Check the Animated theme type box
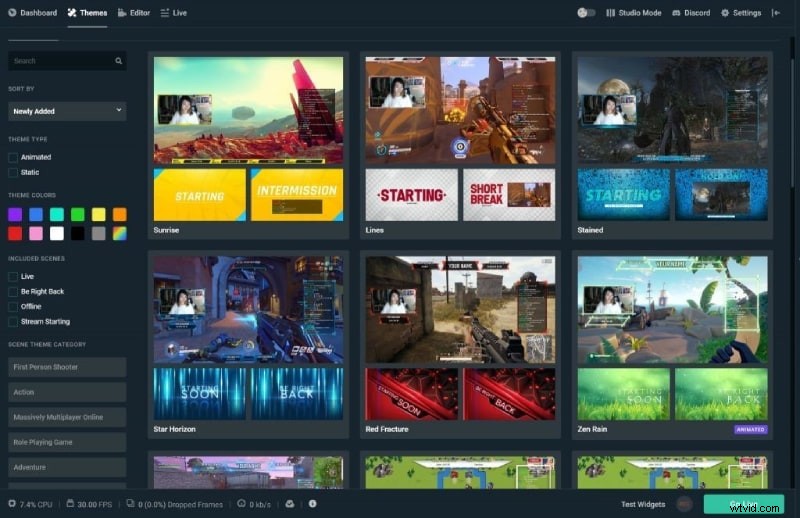 [x=13, y=157]
